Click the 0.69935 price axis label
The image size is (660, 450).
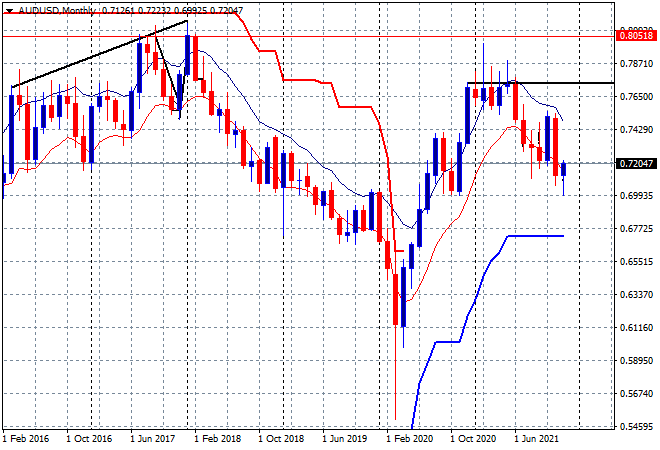tap(636, 196)
